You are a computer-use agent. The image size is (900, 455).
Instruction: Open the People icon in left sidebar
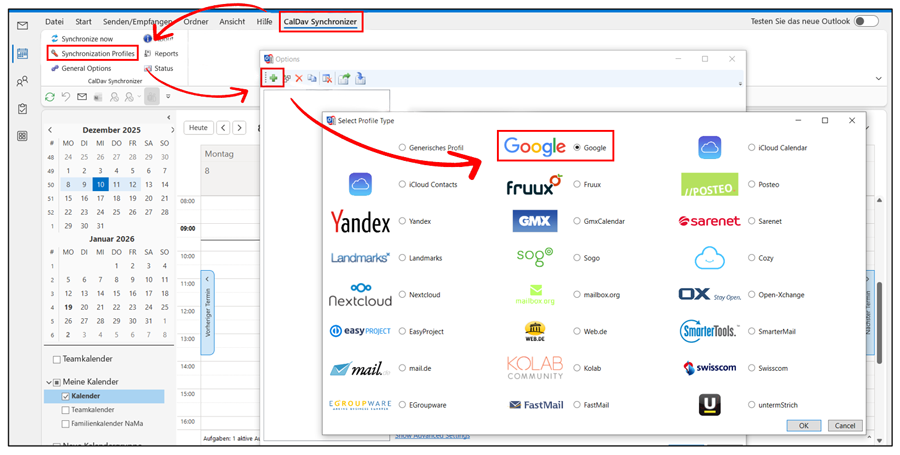22,81
